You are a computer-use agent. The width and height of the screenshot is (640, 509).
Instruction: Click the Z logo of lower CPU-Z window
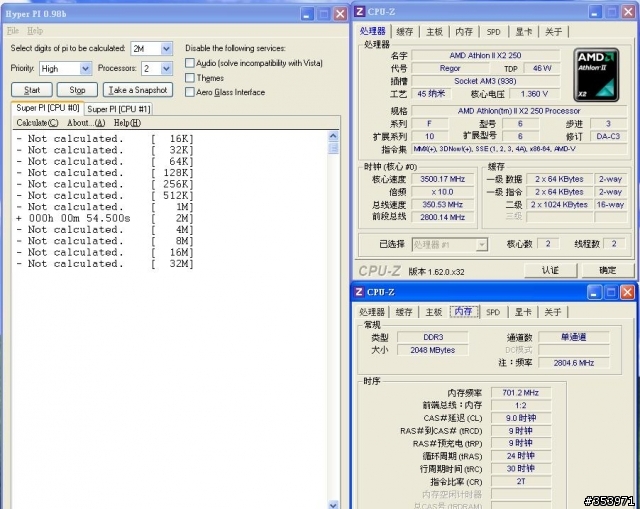[x=359, y=292]
